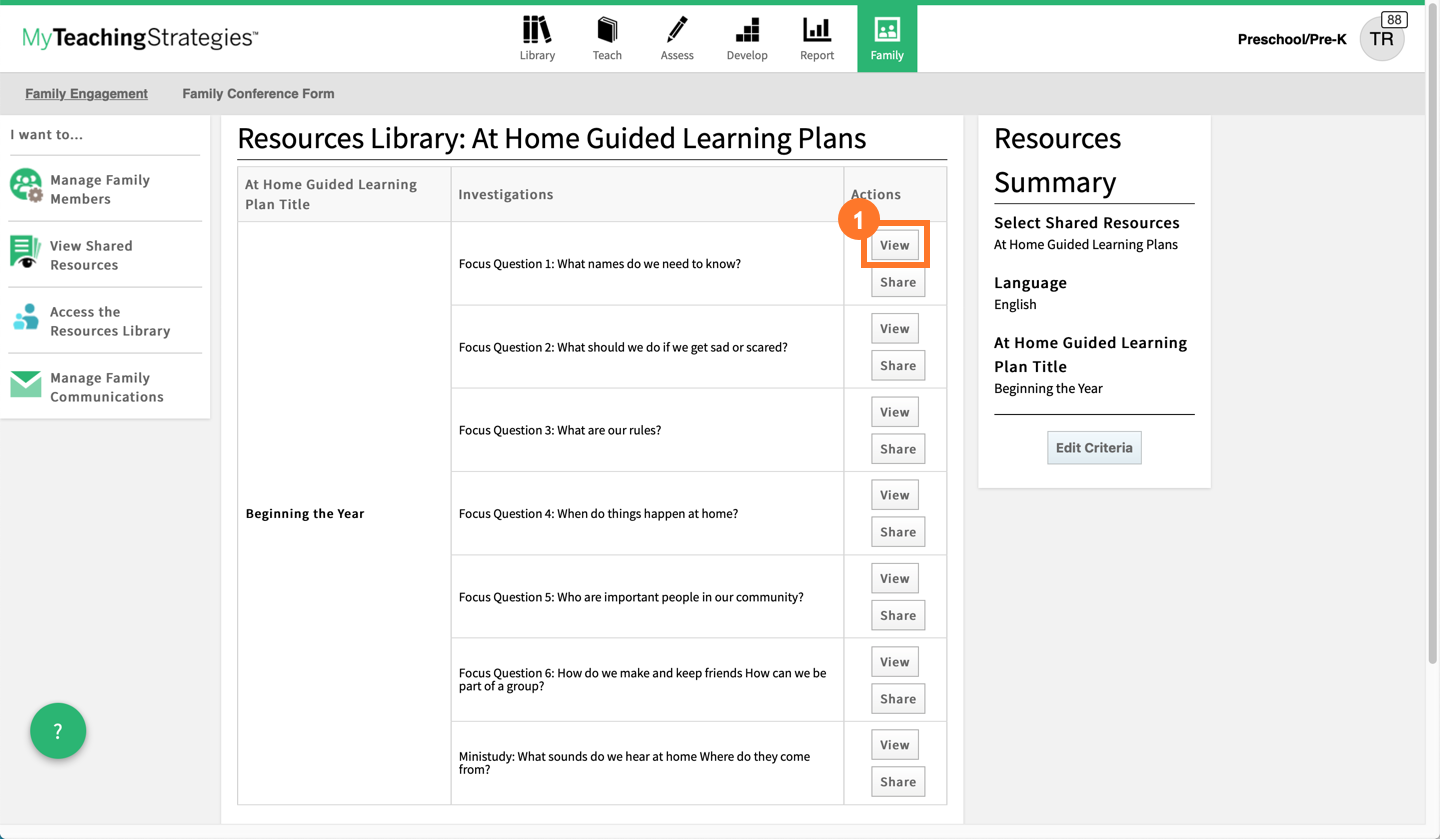Select the Teach icon in top navigation

[x=607, y=38]
